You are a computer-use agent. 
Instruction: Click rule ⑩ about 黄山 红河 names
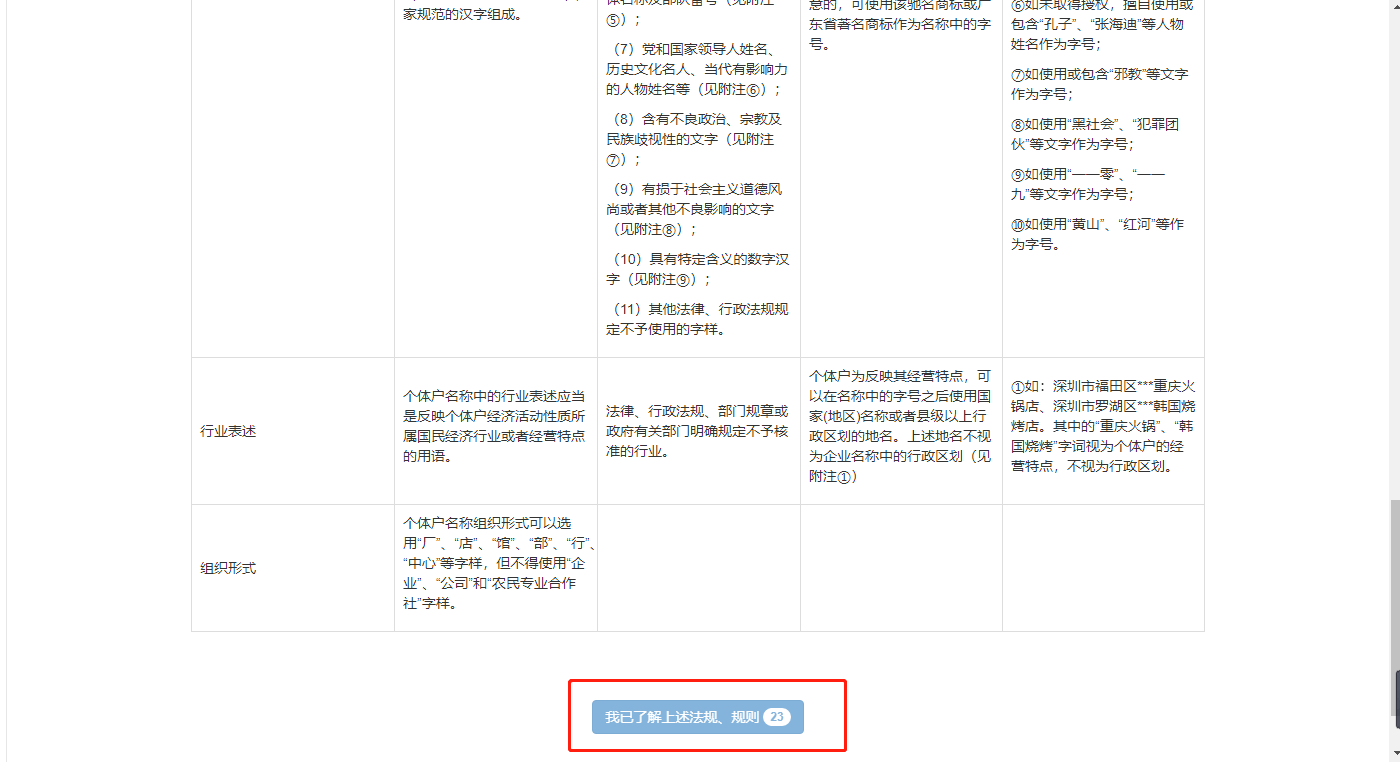pos(1095,234)
